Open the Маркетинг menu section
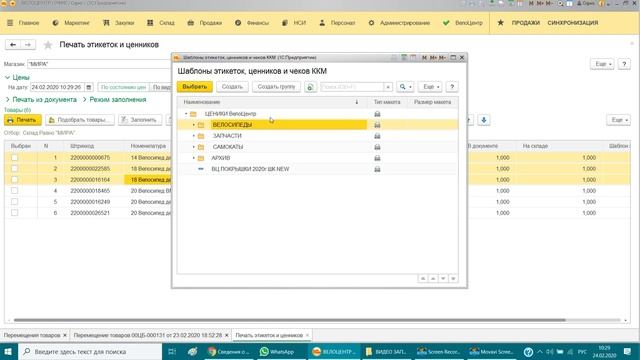Viewport: 640px width, 360px height. 71,23
